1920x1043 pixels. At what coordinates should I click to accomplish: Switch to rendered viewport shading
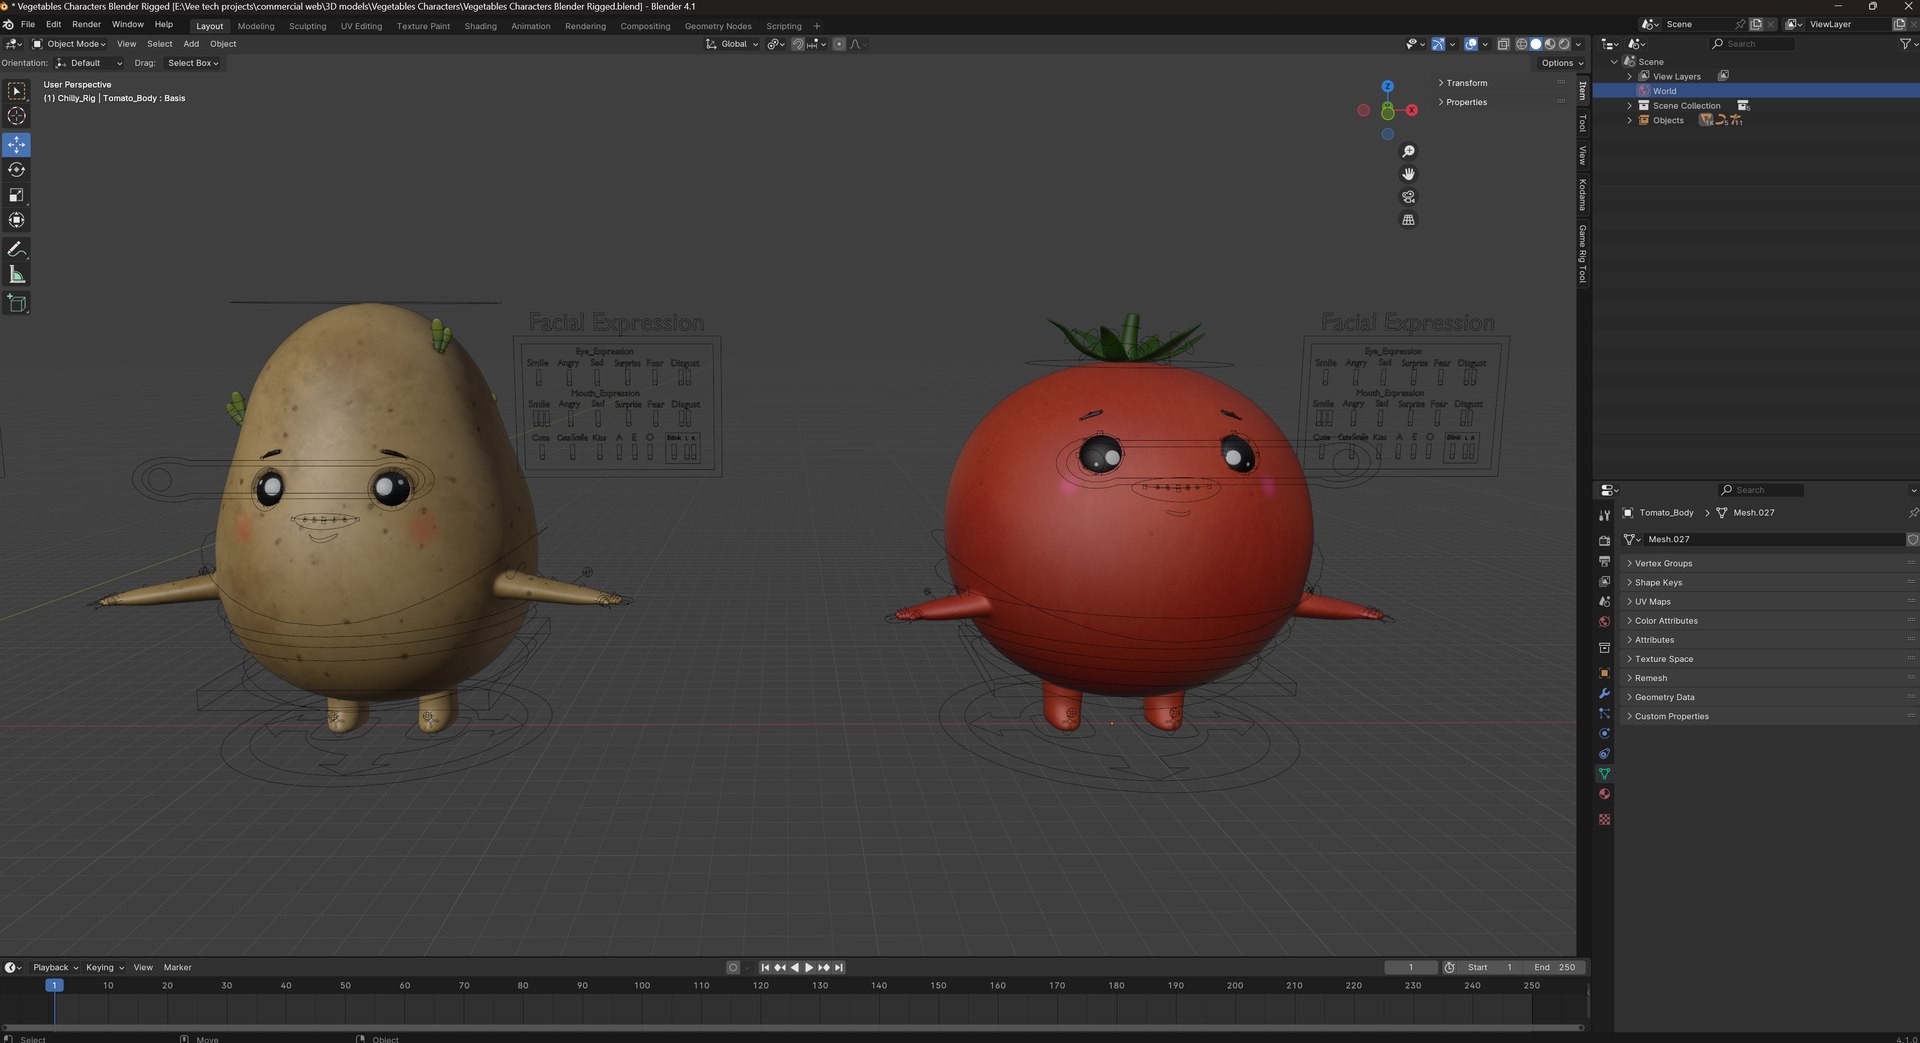[x=1564, y=44]
